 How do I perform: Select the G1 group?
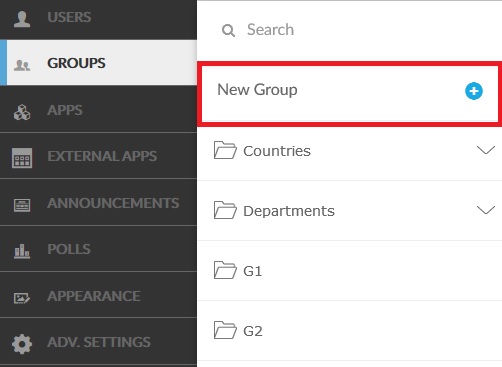point(350,270)
